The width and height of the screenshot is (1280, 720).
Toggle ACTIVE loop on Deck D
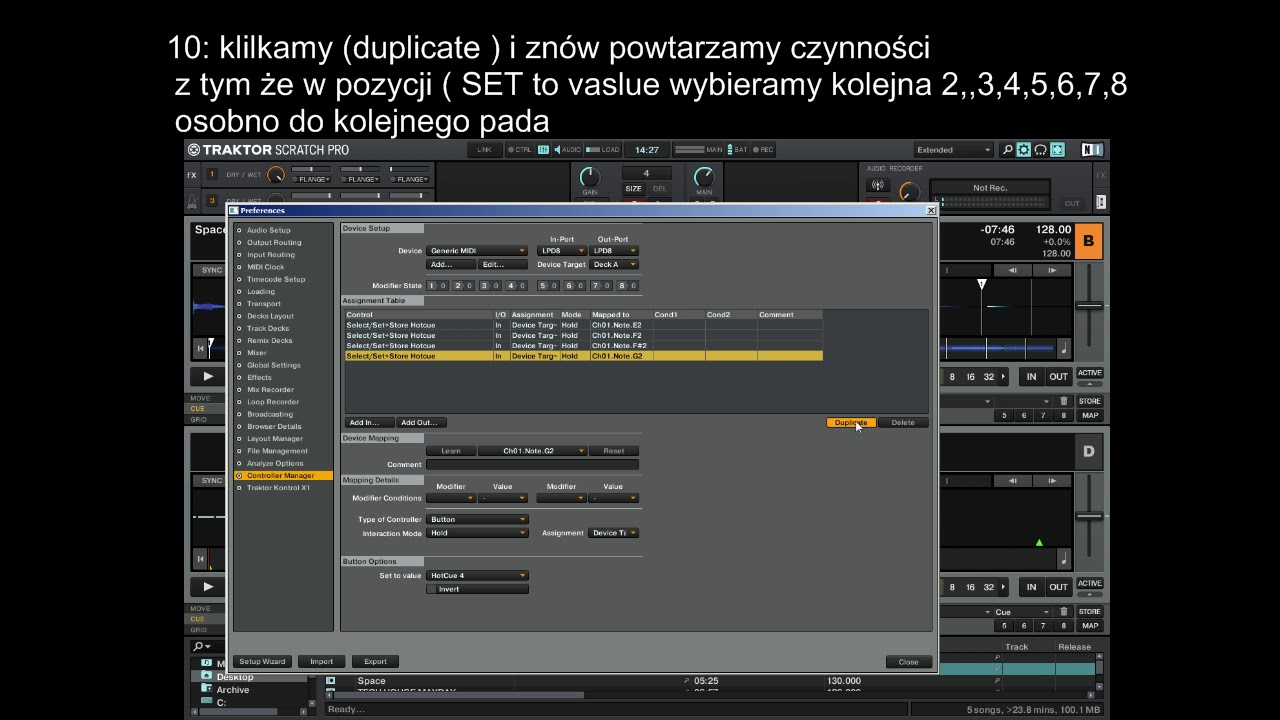click(1089, 584)
